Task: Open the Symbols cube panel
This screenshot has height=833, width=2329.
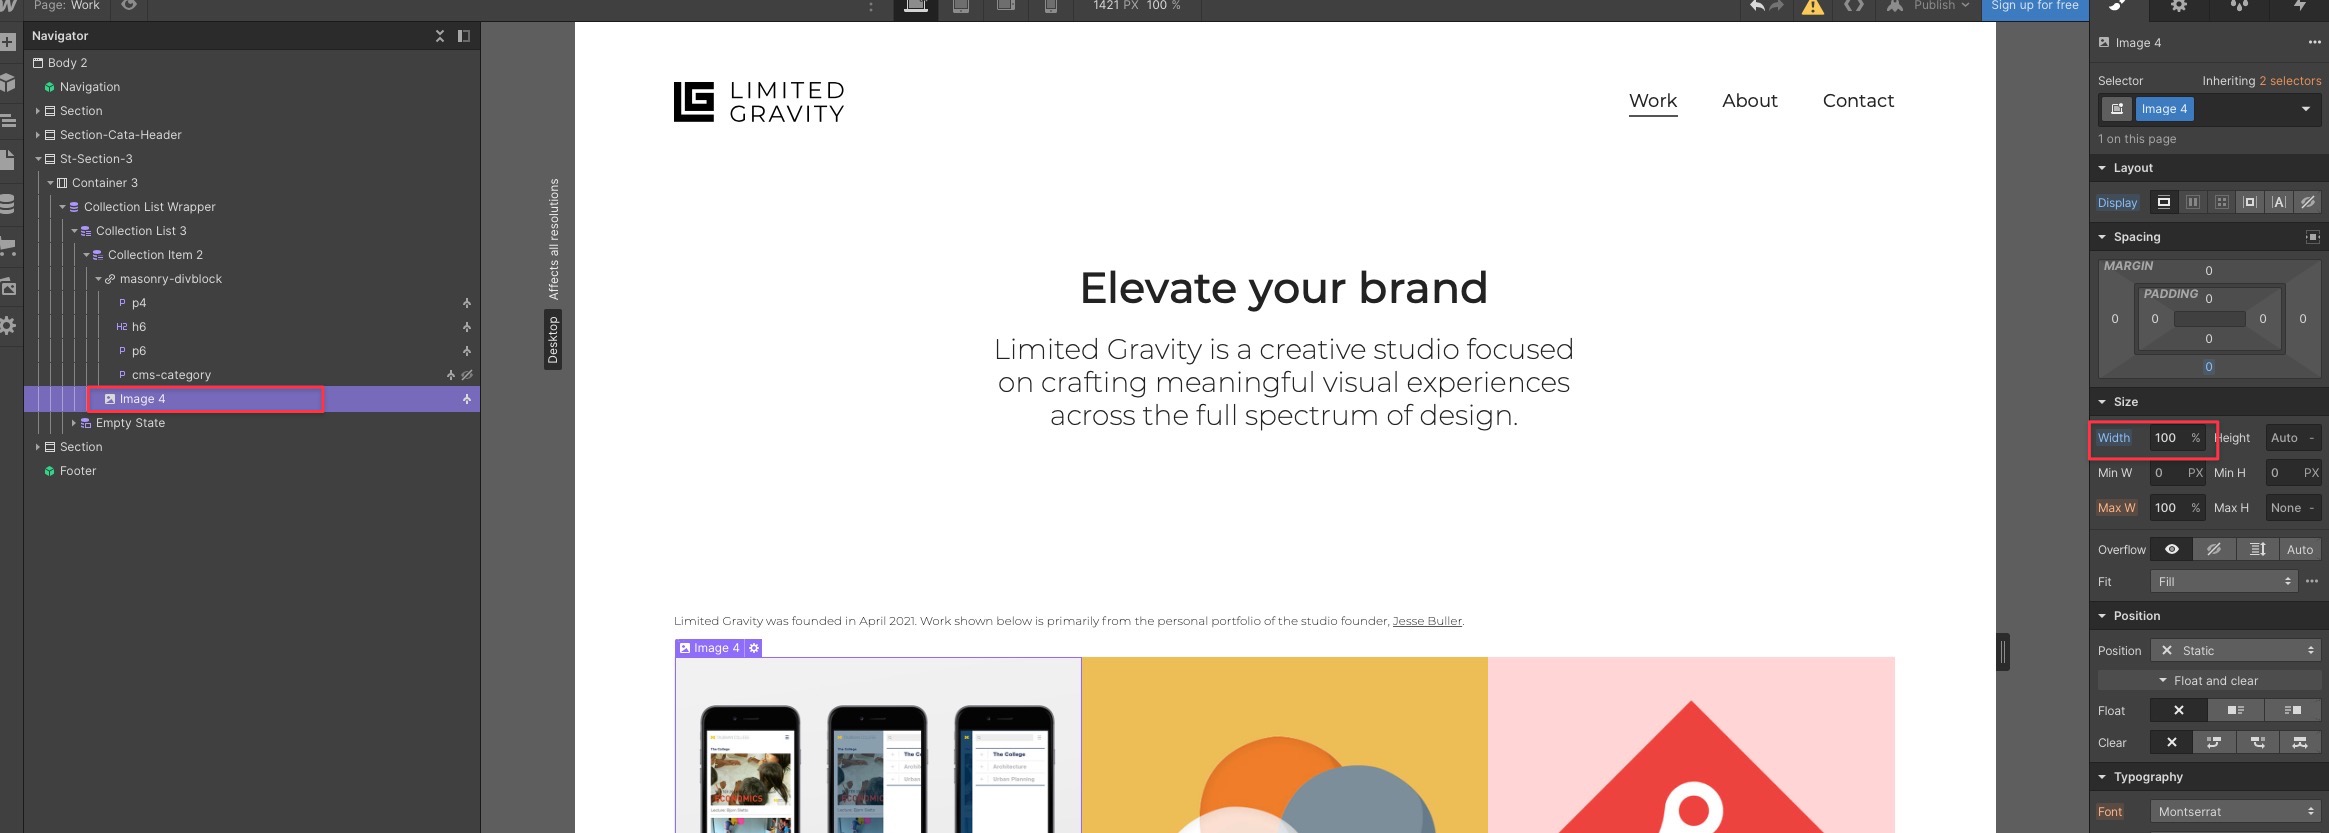Action: click(8, 82)
